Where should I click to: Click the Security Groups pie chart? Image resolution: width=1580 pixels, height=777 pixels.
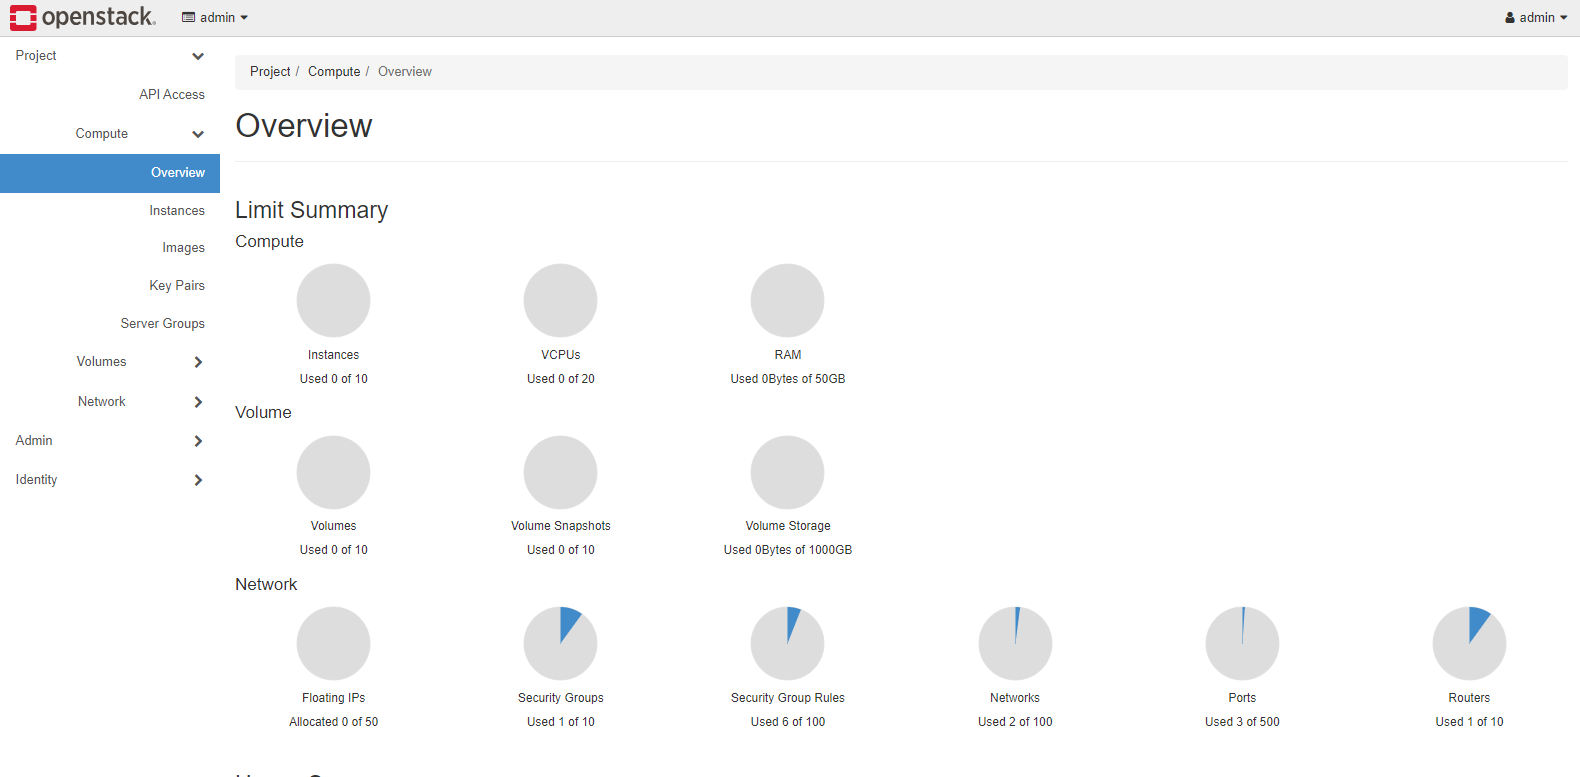(x=561, y=643)
